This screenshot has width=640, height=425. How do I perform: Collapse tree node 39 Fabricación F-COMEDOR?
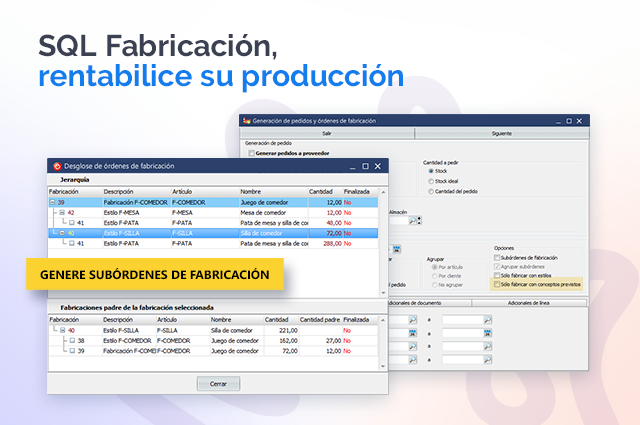(52, 202)
